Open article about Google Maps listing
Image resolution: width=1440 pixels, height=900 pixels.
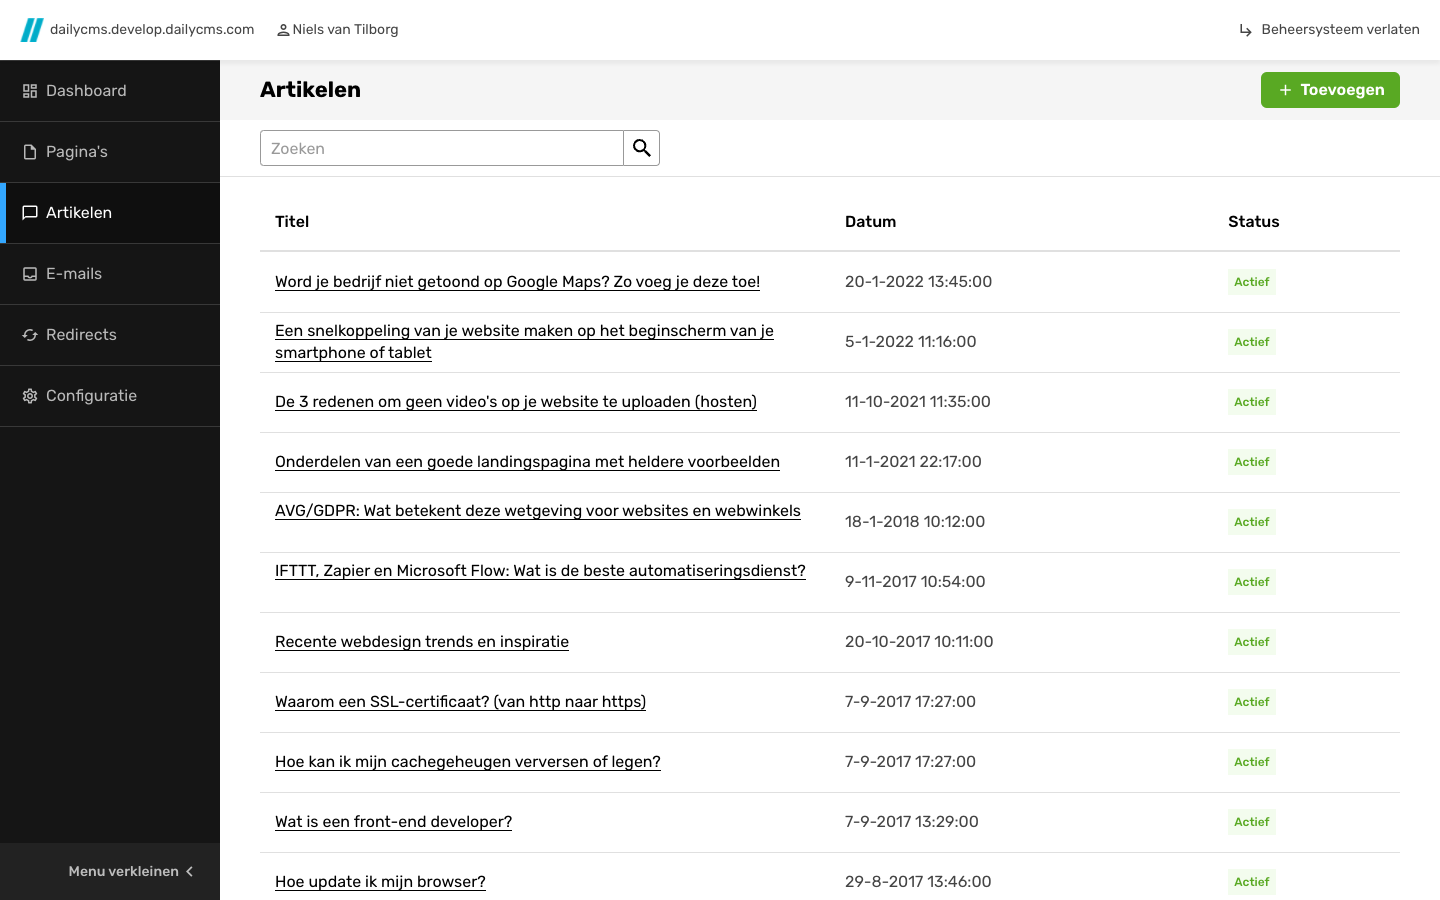[517, 282]
